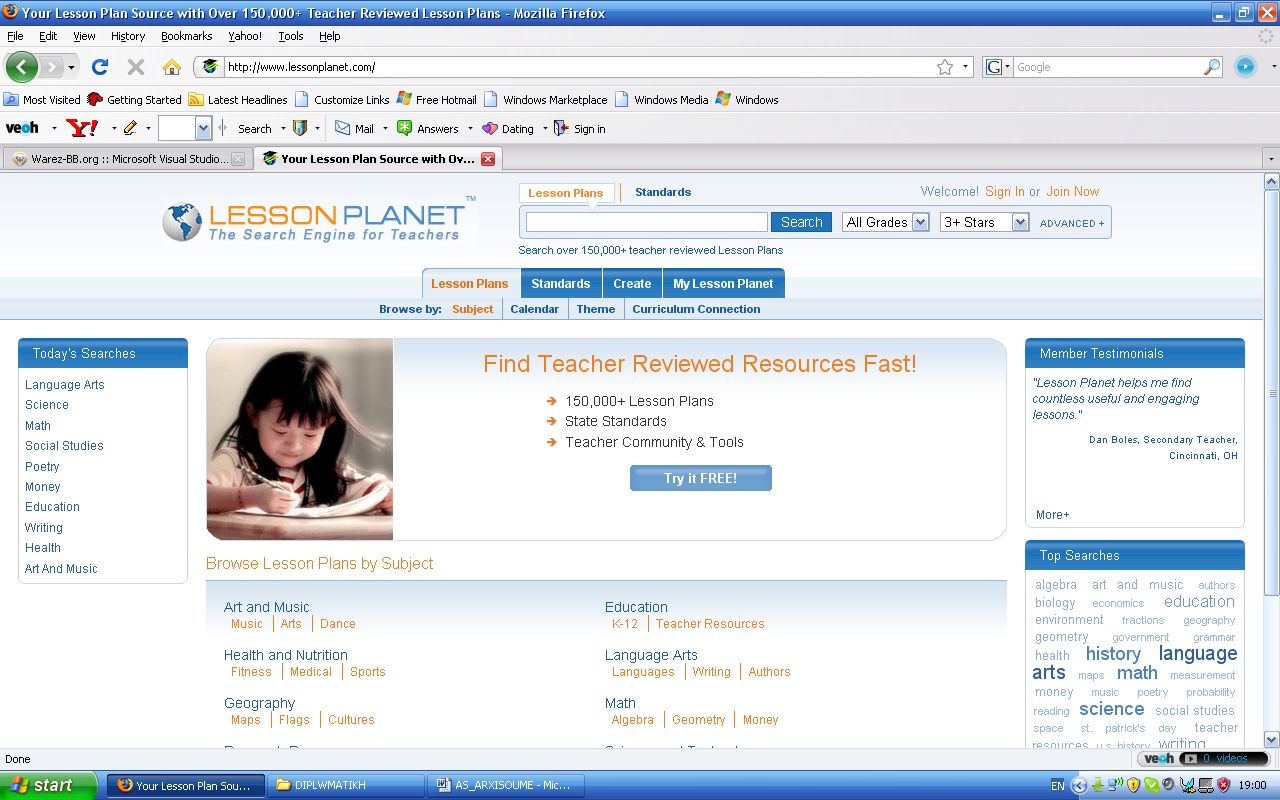Switch to DIPLWMATIKH taskbar window
Viewport: 1280px width, 800px height.
click(345, 785)
